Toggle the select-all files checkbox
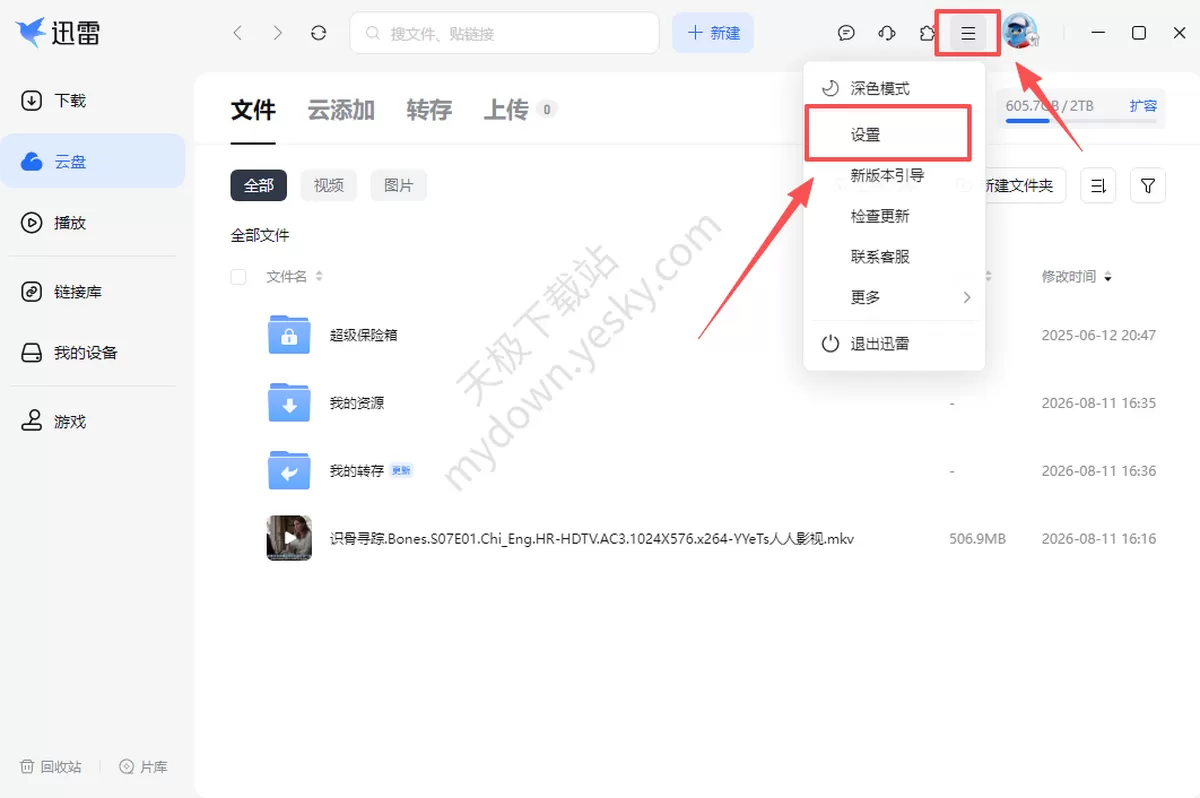 coord(238,277)
